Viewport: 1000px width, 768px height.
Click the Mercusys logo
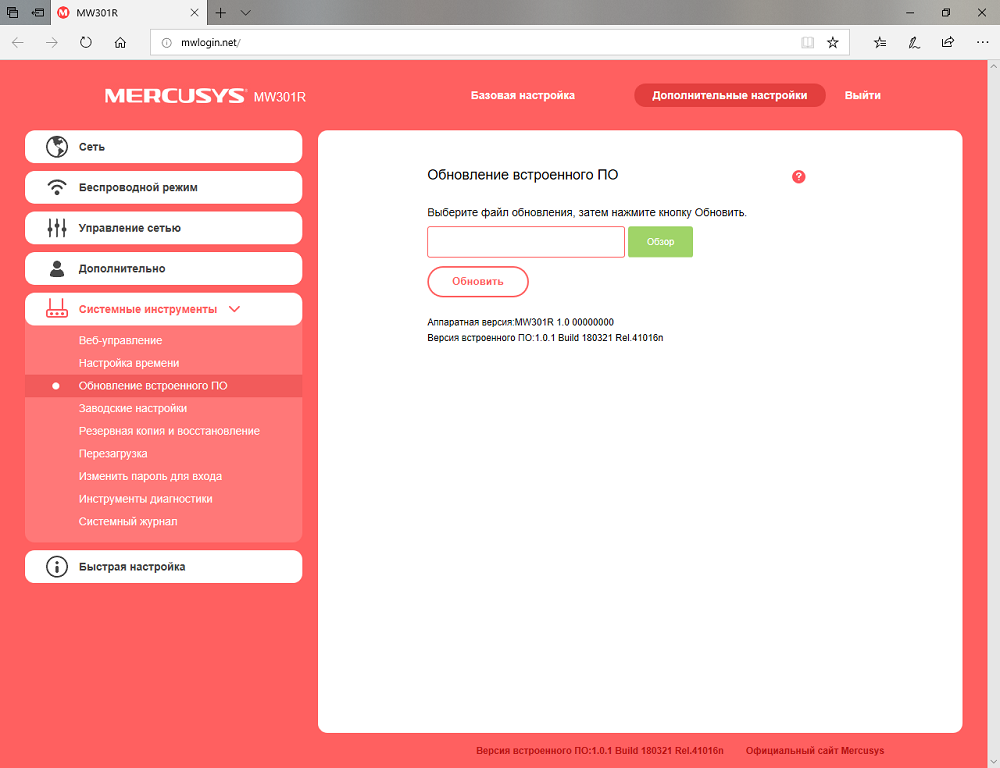pyautogui.click(x=175, y=96)
